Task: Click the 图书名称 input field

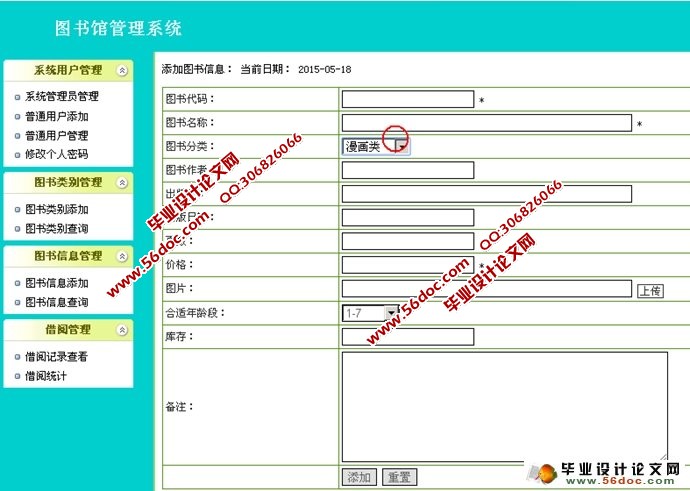Action: [487, 123]
